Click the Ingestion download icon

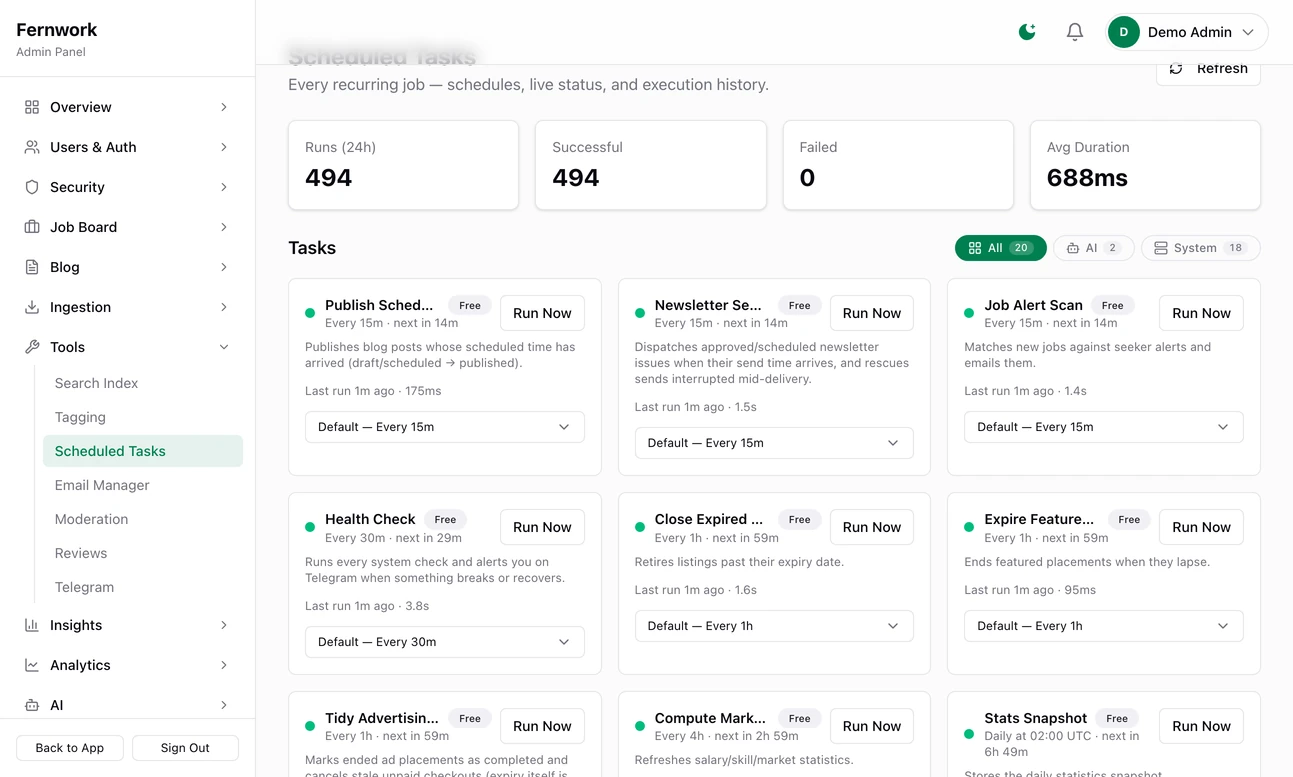[x=32, y=307]
